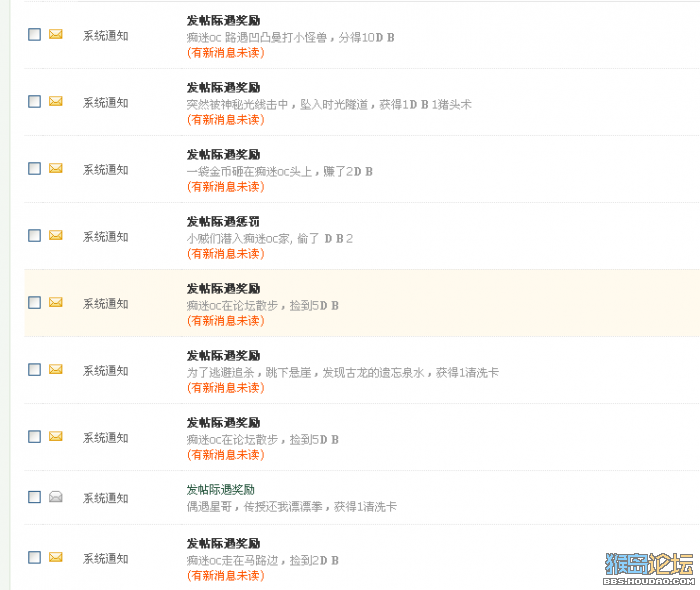Check the box in the non-highlighted 论坛散步 row
The image size is (700, 590).
34,436
